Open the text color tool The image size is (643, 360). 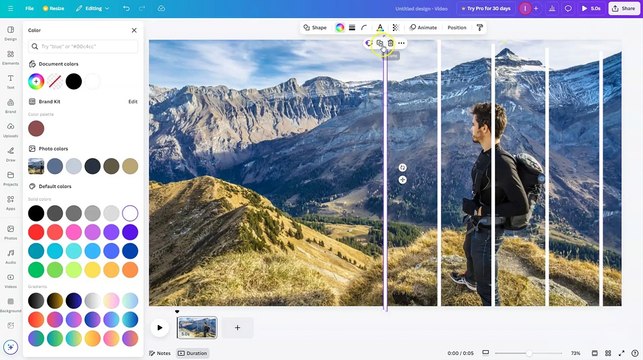click(380, 27)
